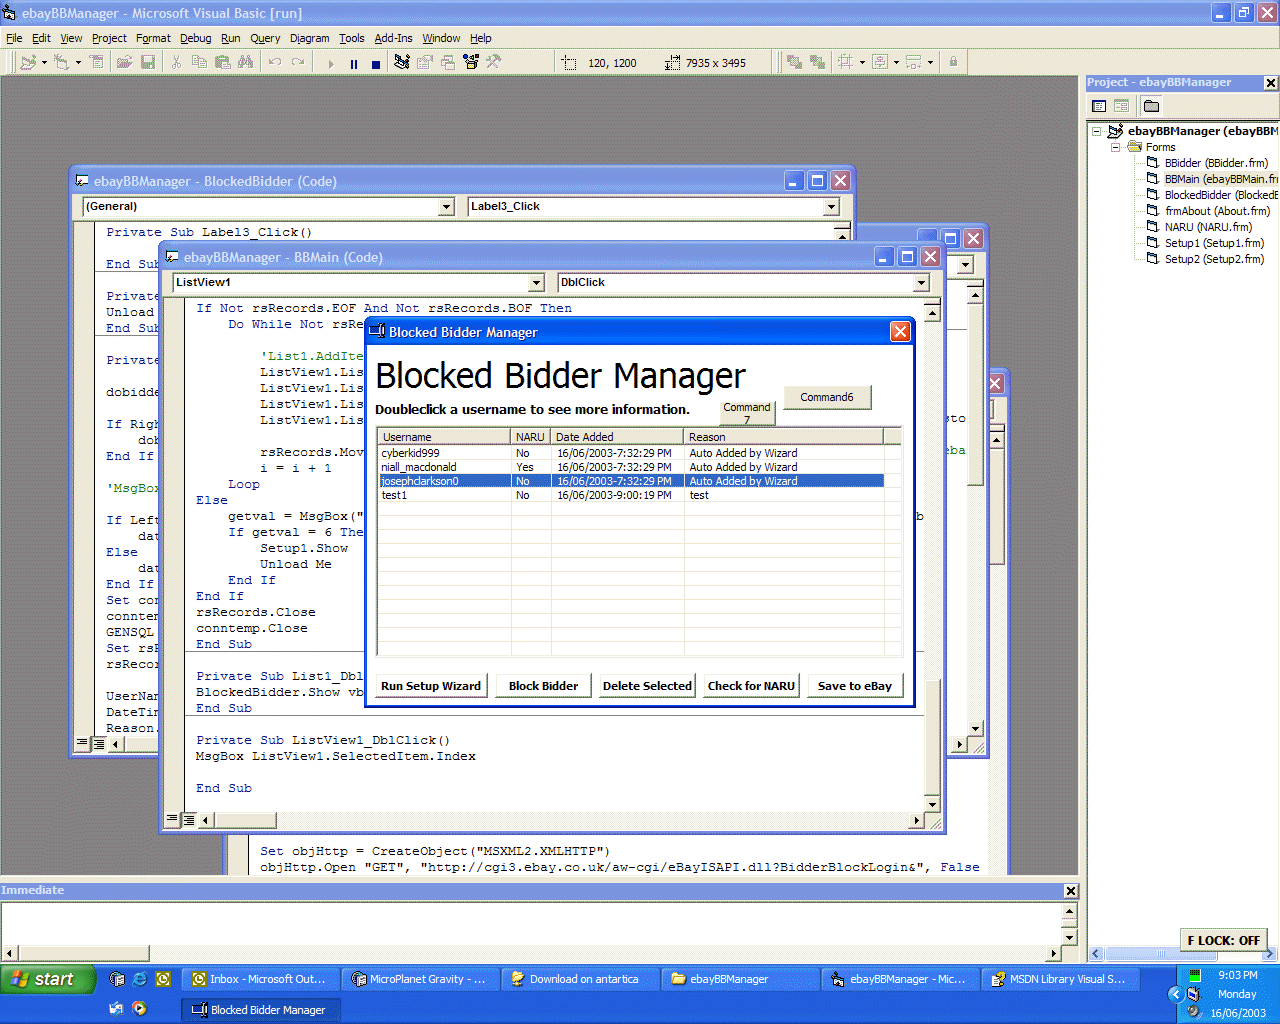Switch to Inbox - Microsoft Outlook taskbar item
Image resolution: width=1280 pixels, height=1024 pixels.
coord(259,980)
